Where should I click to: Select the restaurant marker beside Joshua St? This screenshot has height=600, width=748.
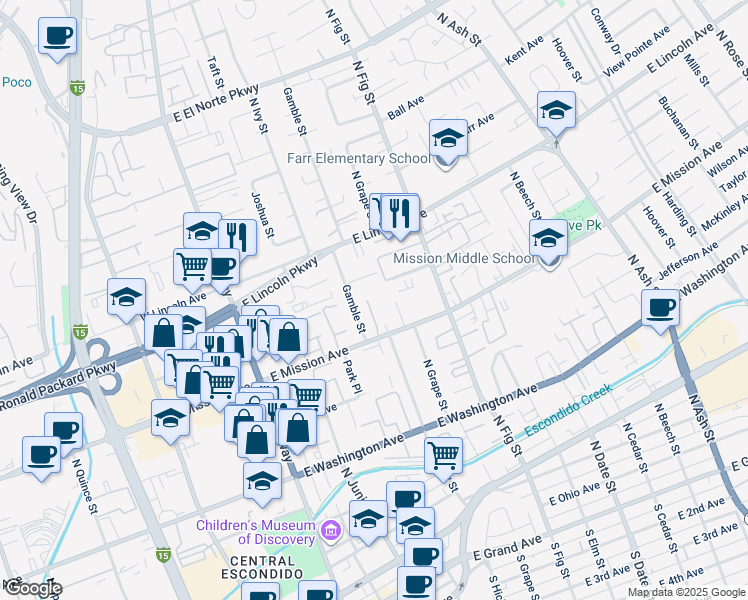point(237,237)
